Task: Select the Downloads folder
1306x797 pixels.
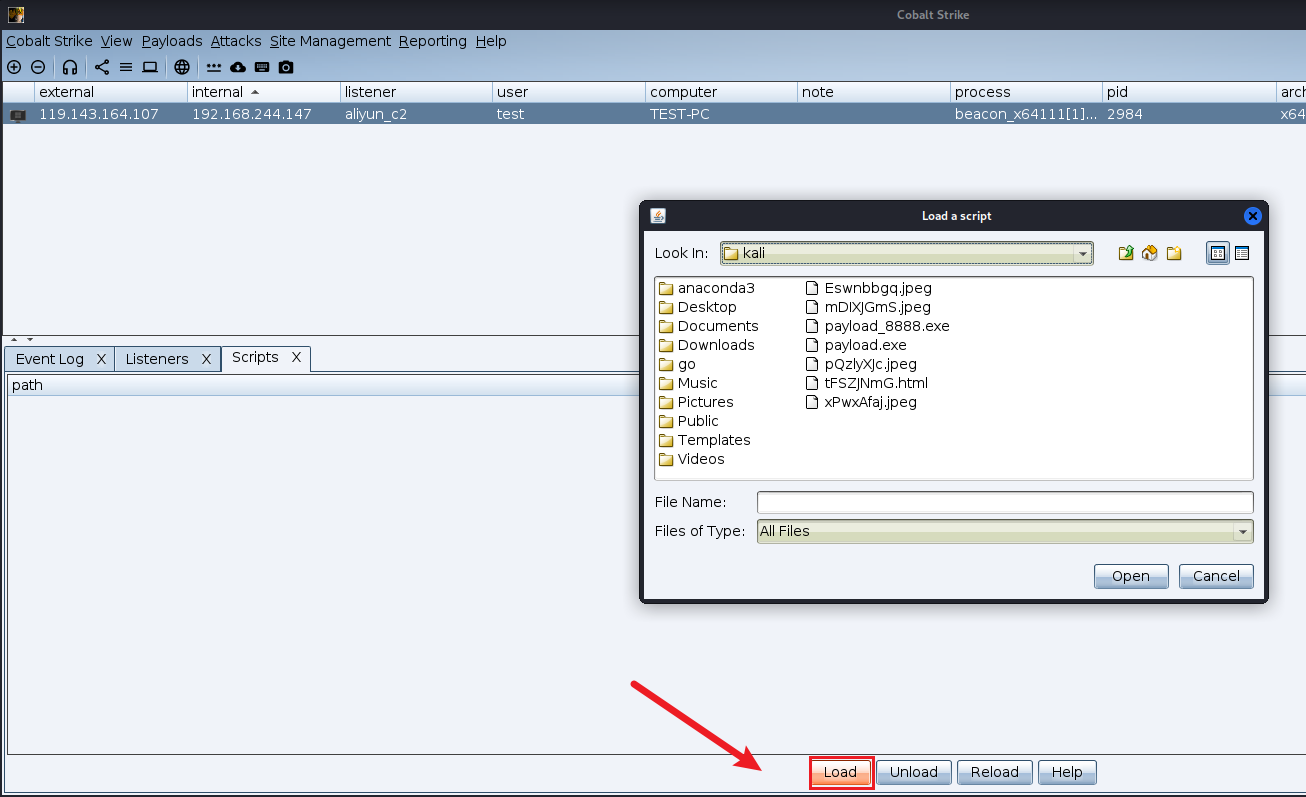Action: tap(707, 345)
